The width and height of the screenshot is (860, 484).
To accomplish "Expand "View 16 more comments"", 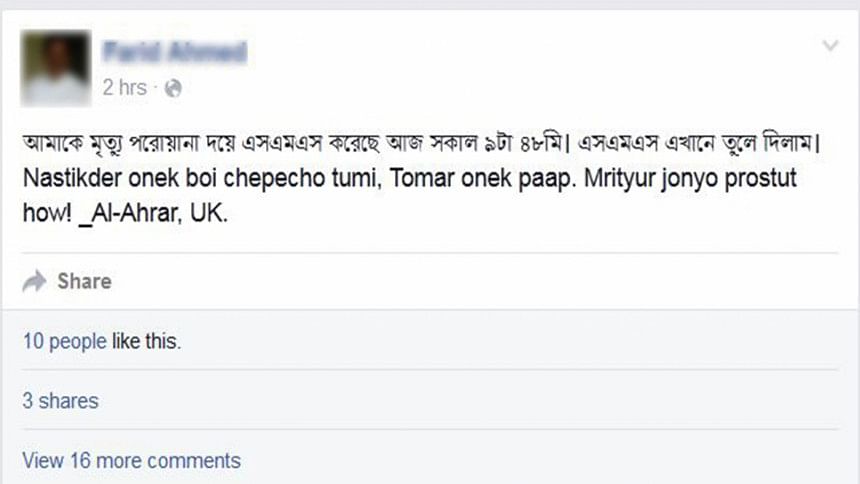I will (x=131, y=461).
